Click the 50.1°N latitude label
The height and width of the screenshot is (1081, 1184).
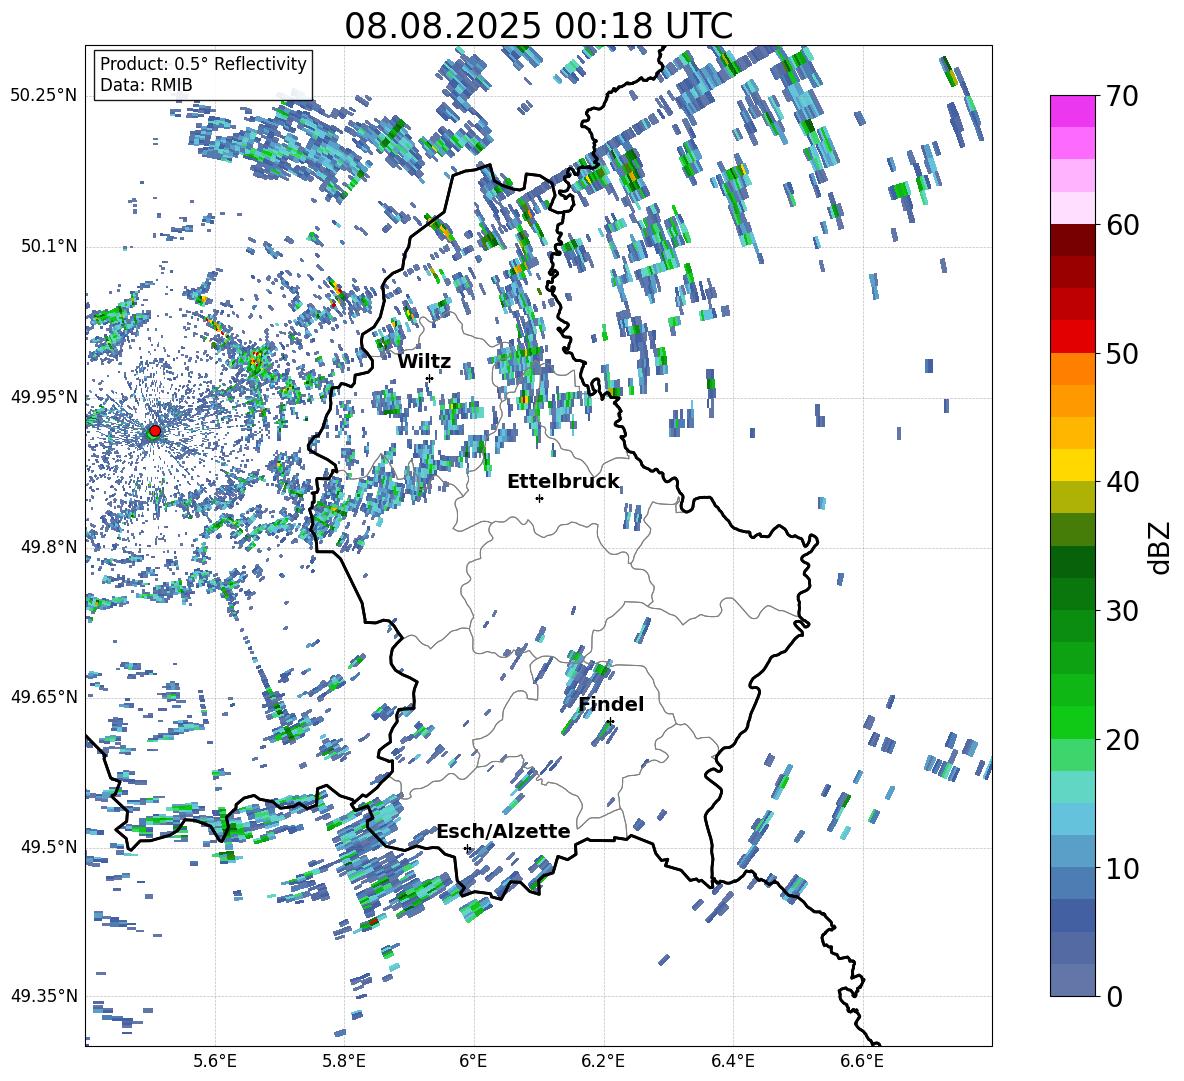(48, 246)
